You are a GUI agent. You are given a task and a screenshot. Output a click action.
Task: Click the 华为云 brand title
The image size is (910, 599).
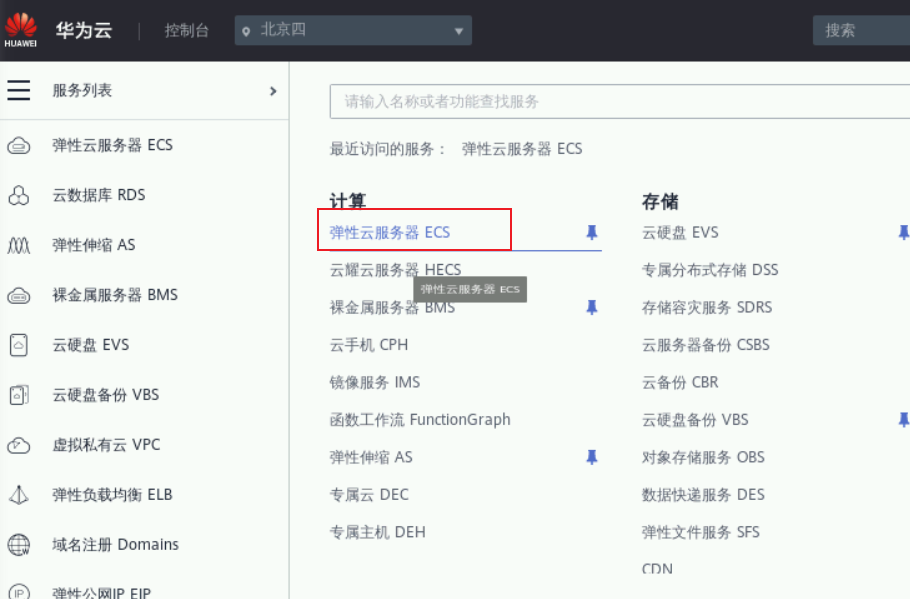click(84, 30)
